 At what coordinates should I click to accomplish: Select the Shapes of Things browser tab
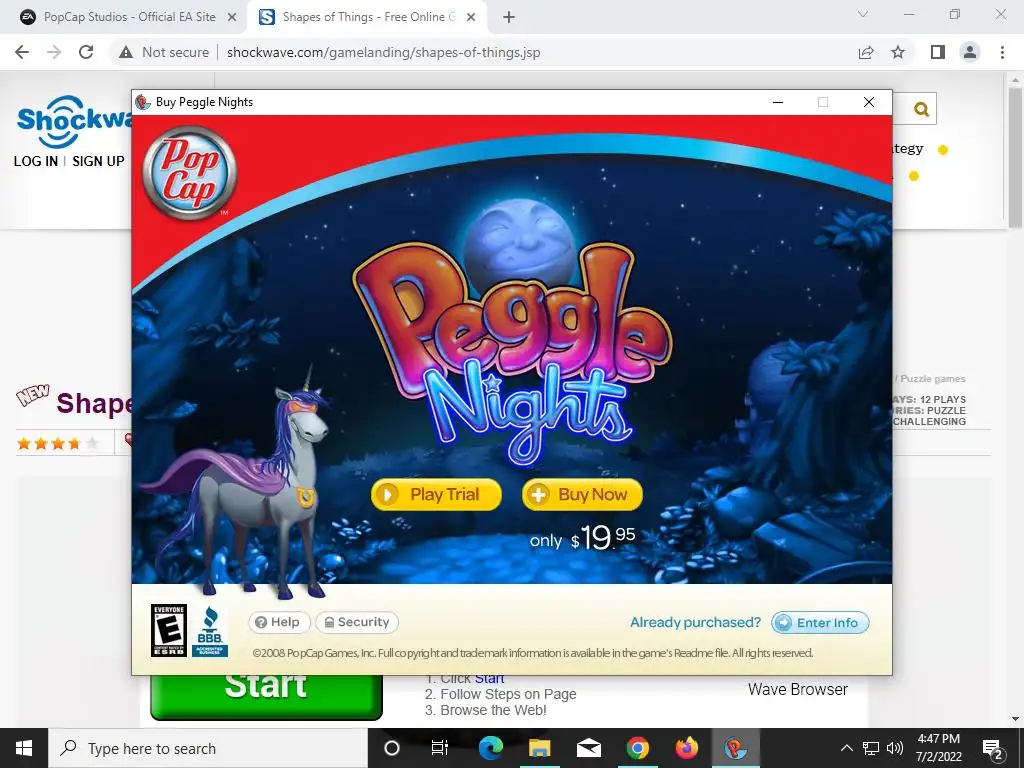[368, 17]
